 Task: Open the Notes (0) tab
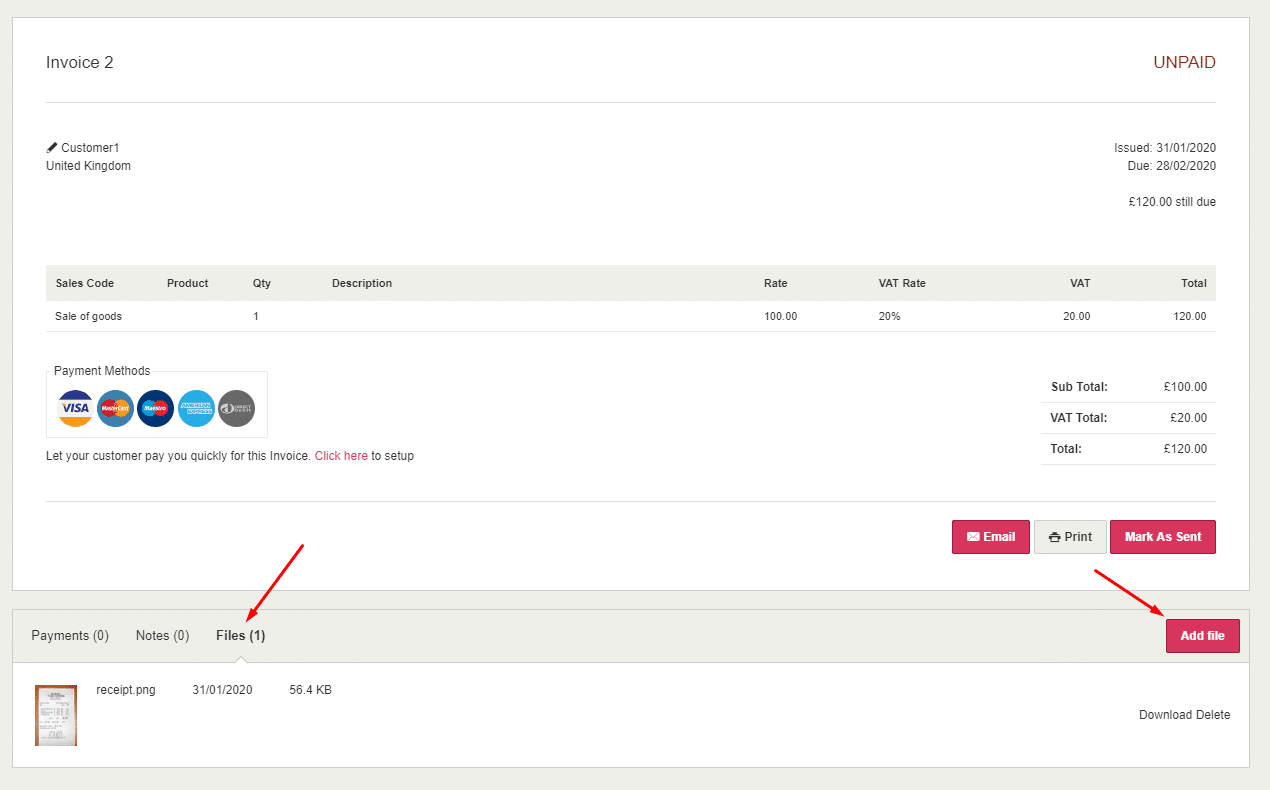click(x=162, y=636)
